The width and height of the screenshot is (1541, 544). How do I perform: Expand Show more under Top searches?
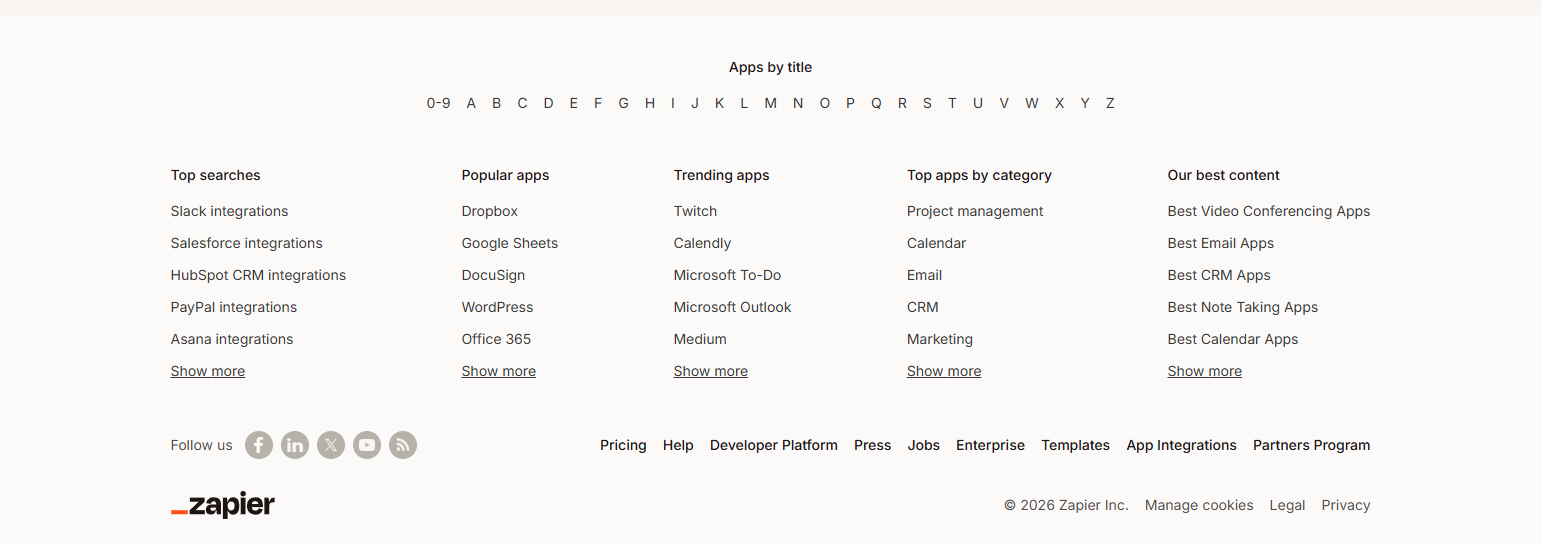208,371
